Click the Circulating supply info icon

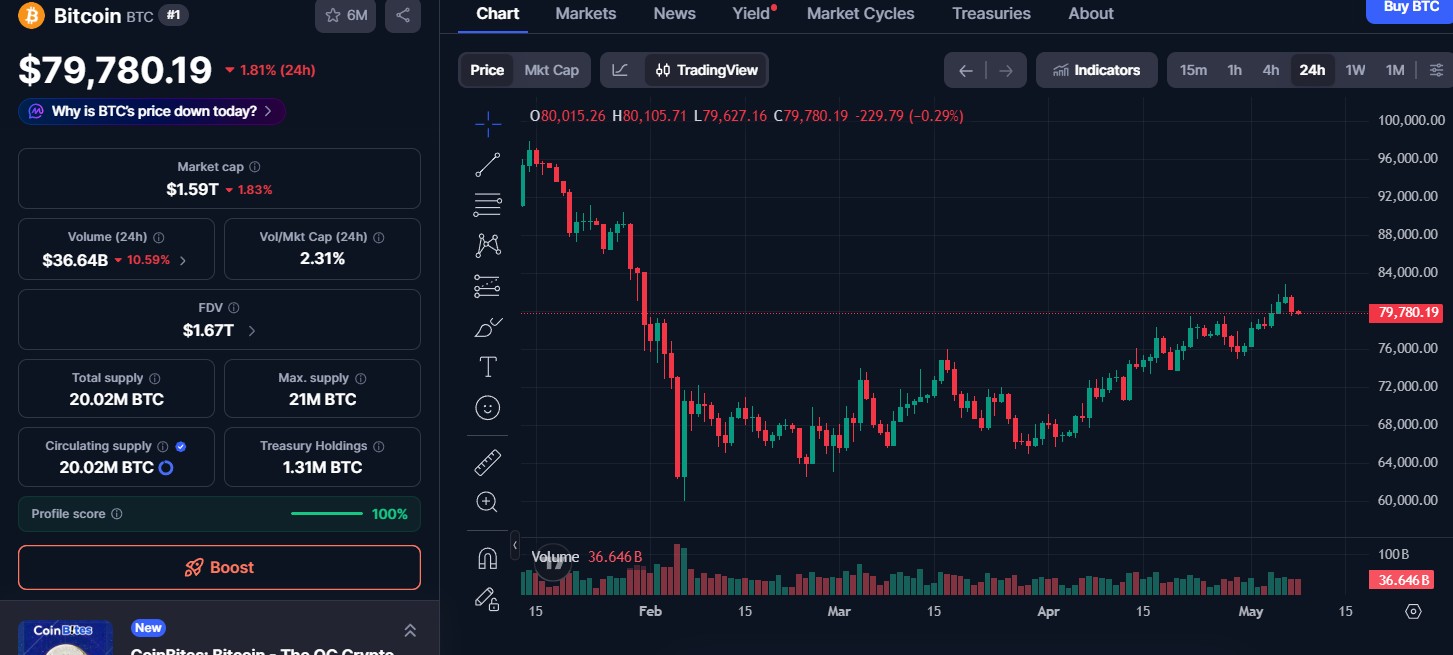[163, 446]
